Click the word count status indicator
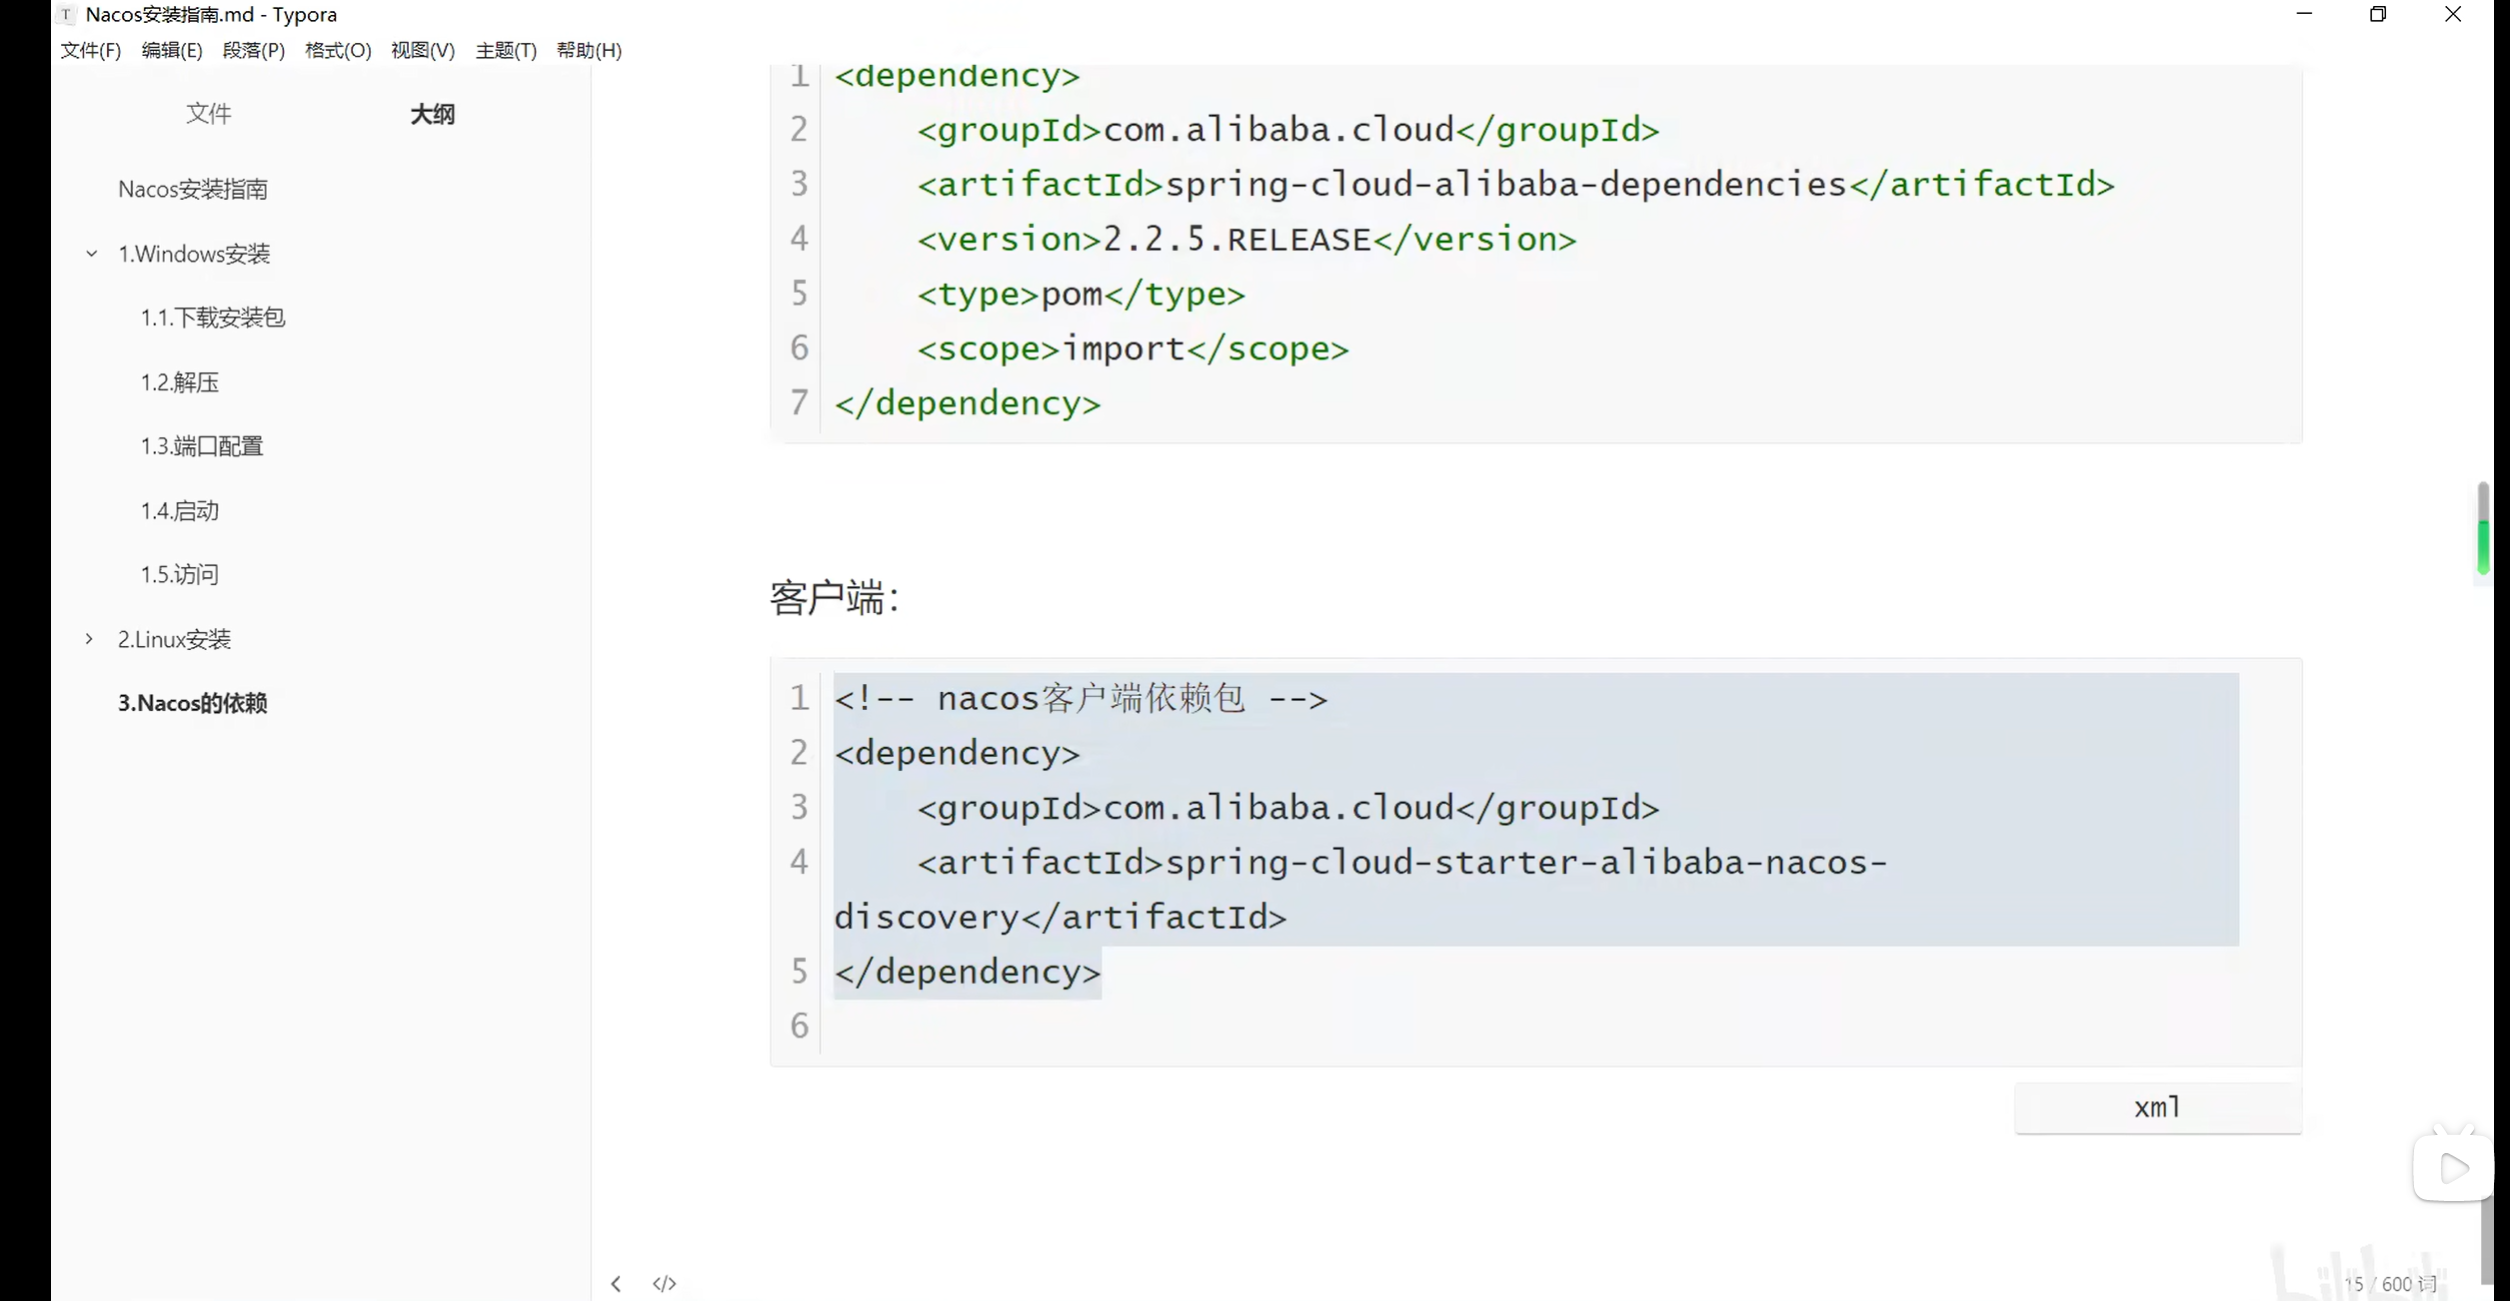The image size is (2510, 1301). (2390, 1283)
